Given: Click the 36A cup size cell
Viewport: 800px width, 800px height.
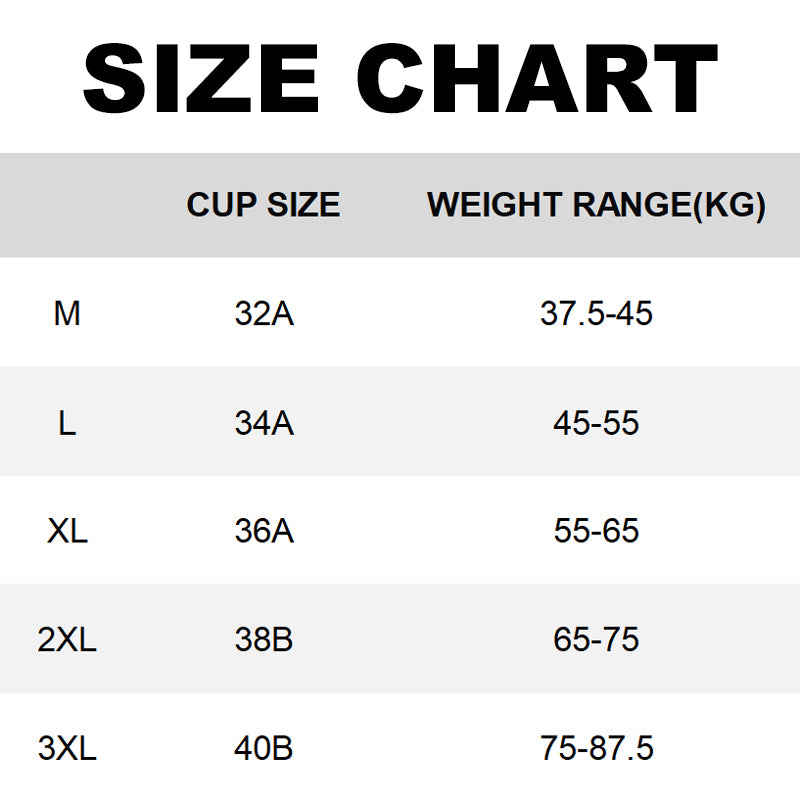Looking at the screenshot, I should (264, 531).
